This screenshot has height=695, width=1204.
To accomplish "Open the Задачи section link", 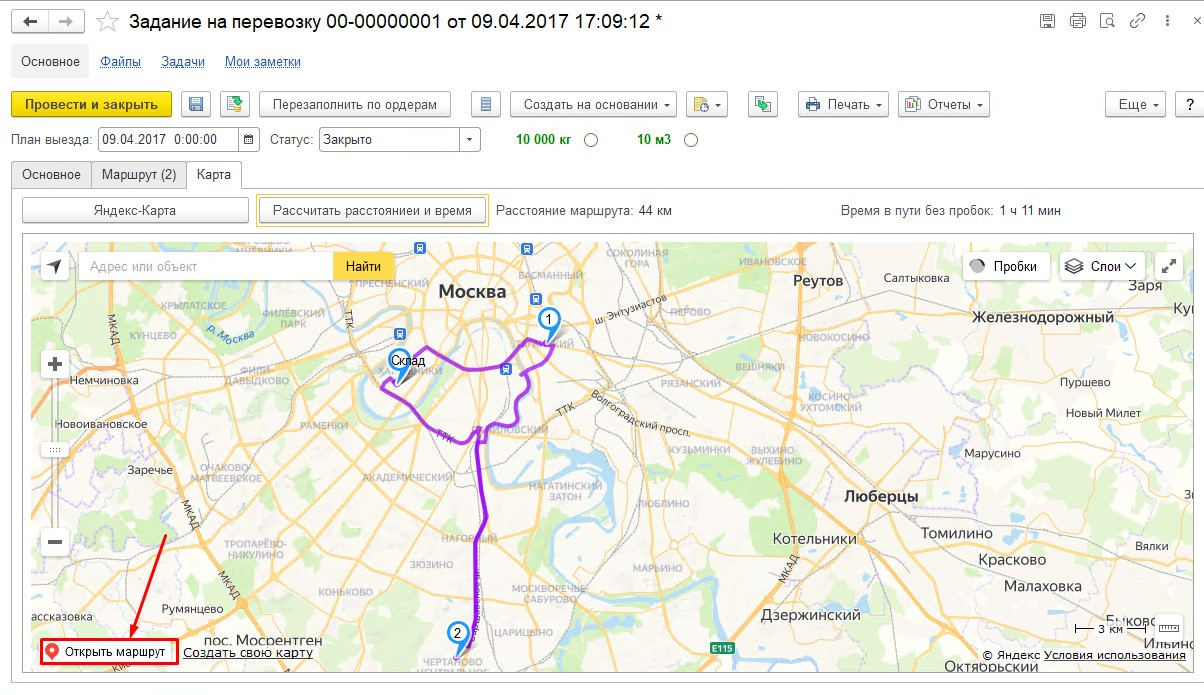I will tap(183, 61).
